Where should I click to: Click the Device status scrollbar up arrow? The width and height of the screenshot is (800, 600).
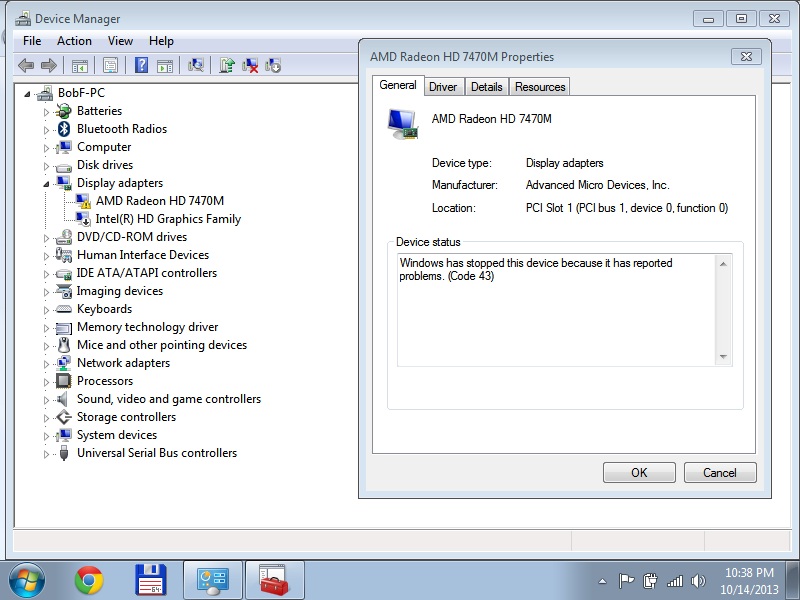click(x=723, y=264)
